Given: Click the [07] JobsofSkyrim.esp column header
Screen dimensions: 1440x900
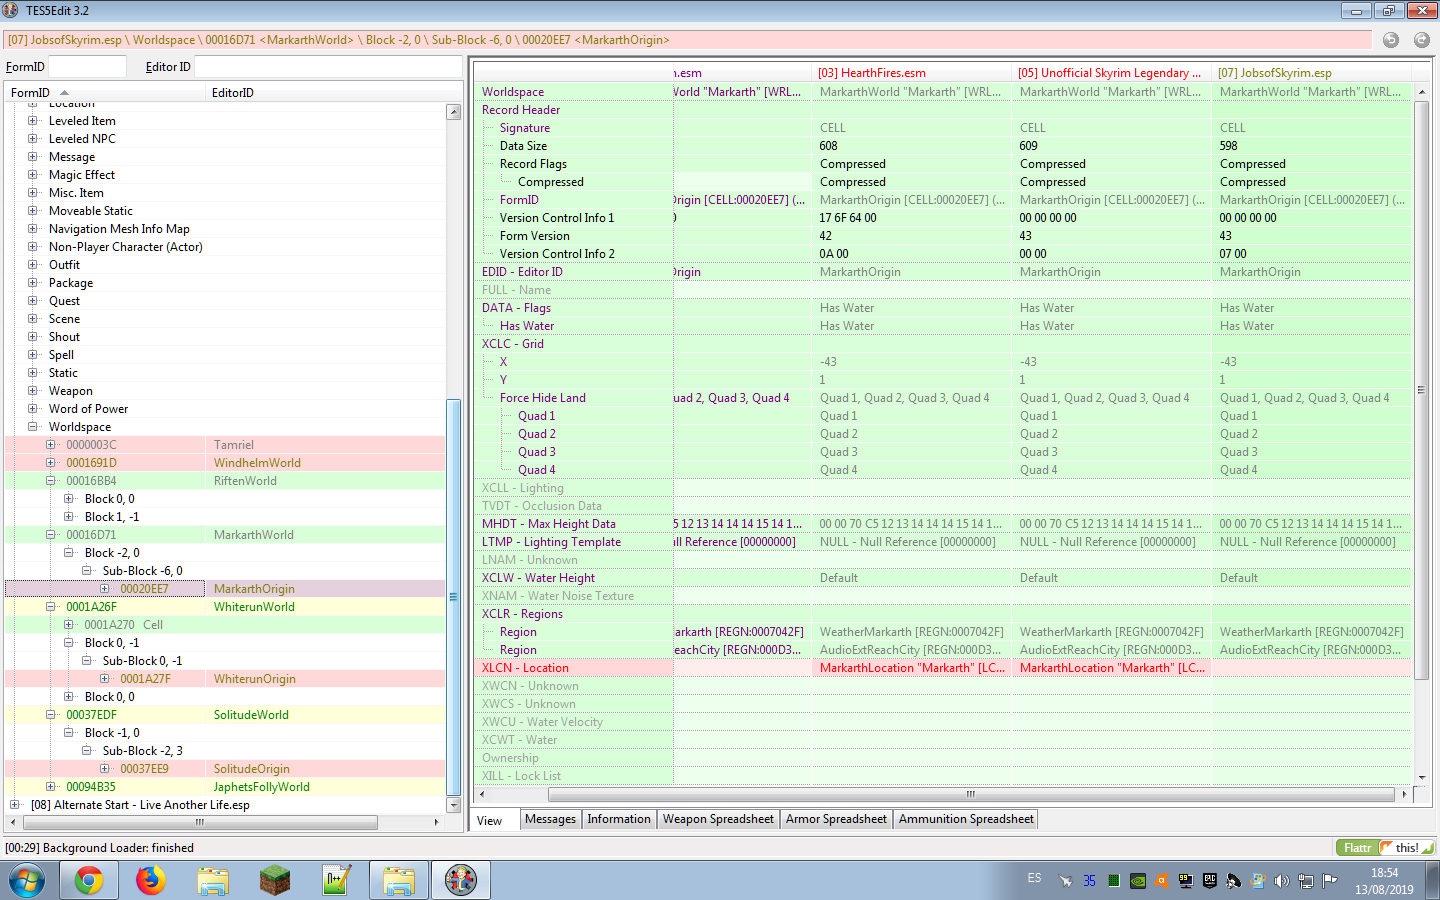Looking at the screenshot, I should tap(1312, 73).
